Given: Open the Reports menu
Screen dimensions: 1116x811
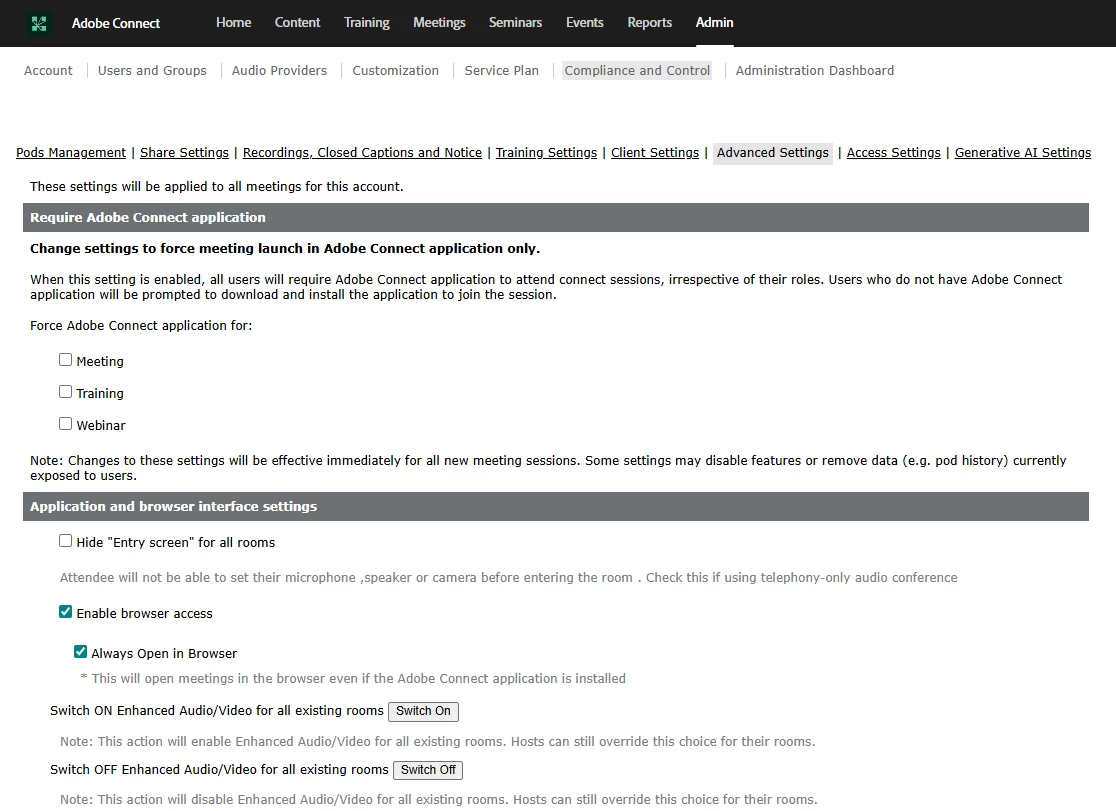Looking at the screenshot, I should click(x=649, y=23).
